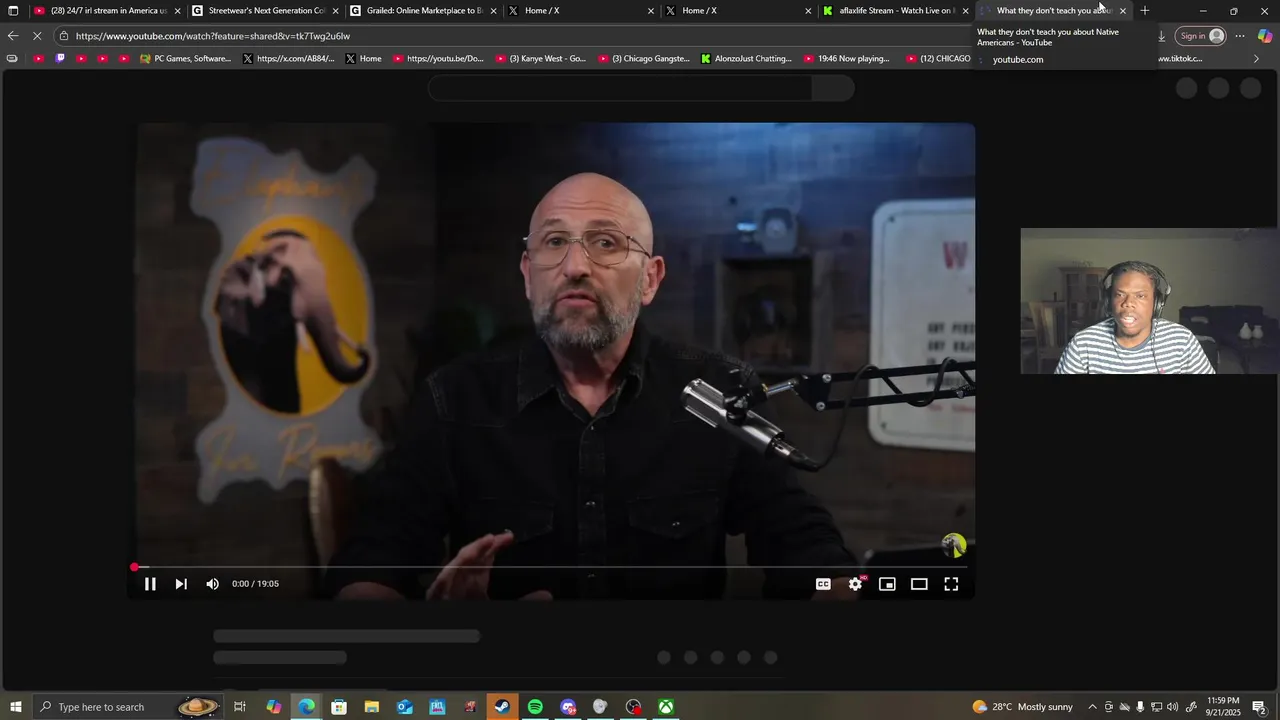1280x720 pixels.
Task: Open system volume speaker in tray
Action: click(1172, 707)
